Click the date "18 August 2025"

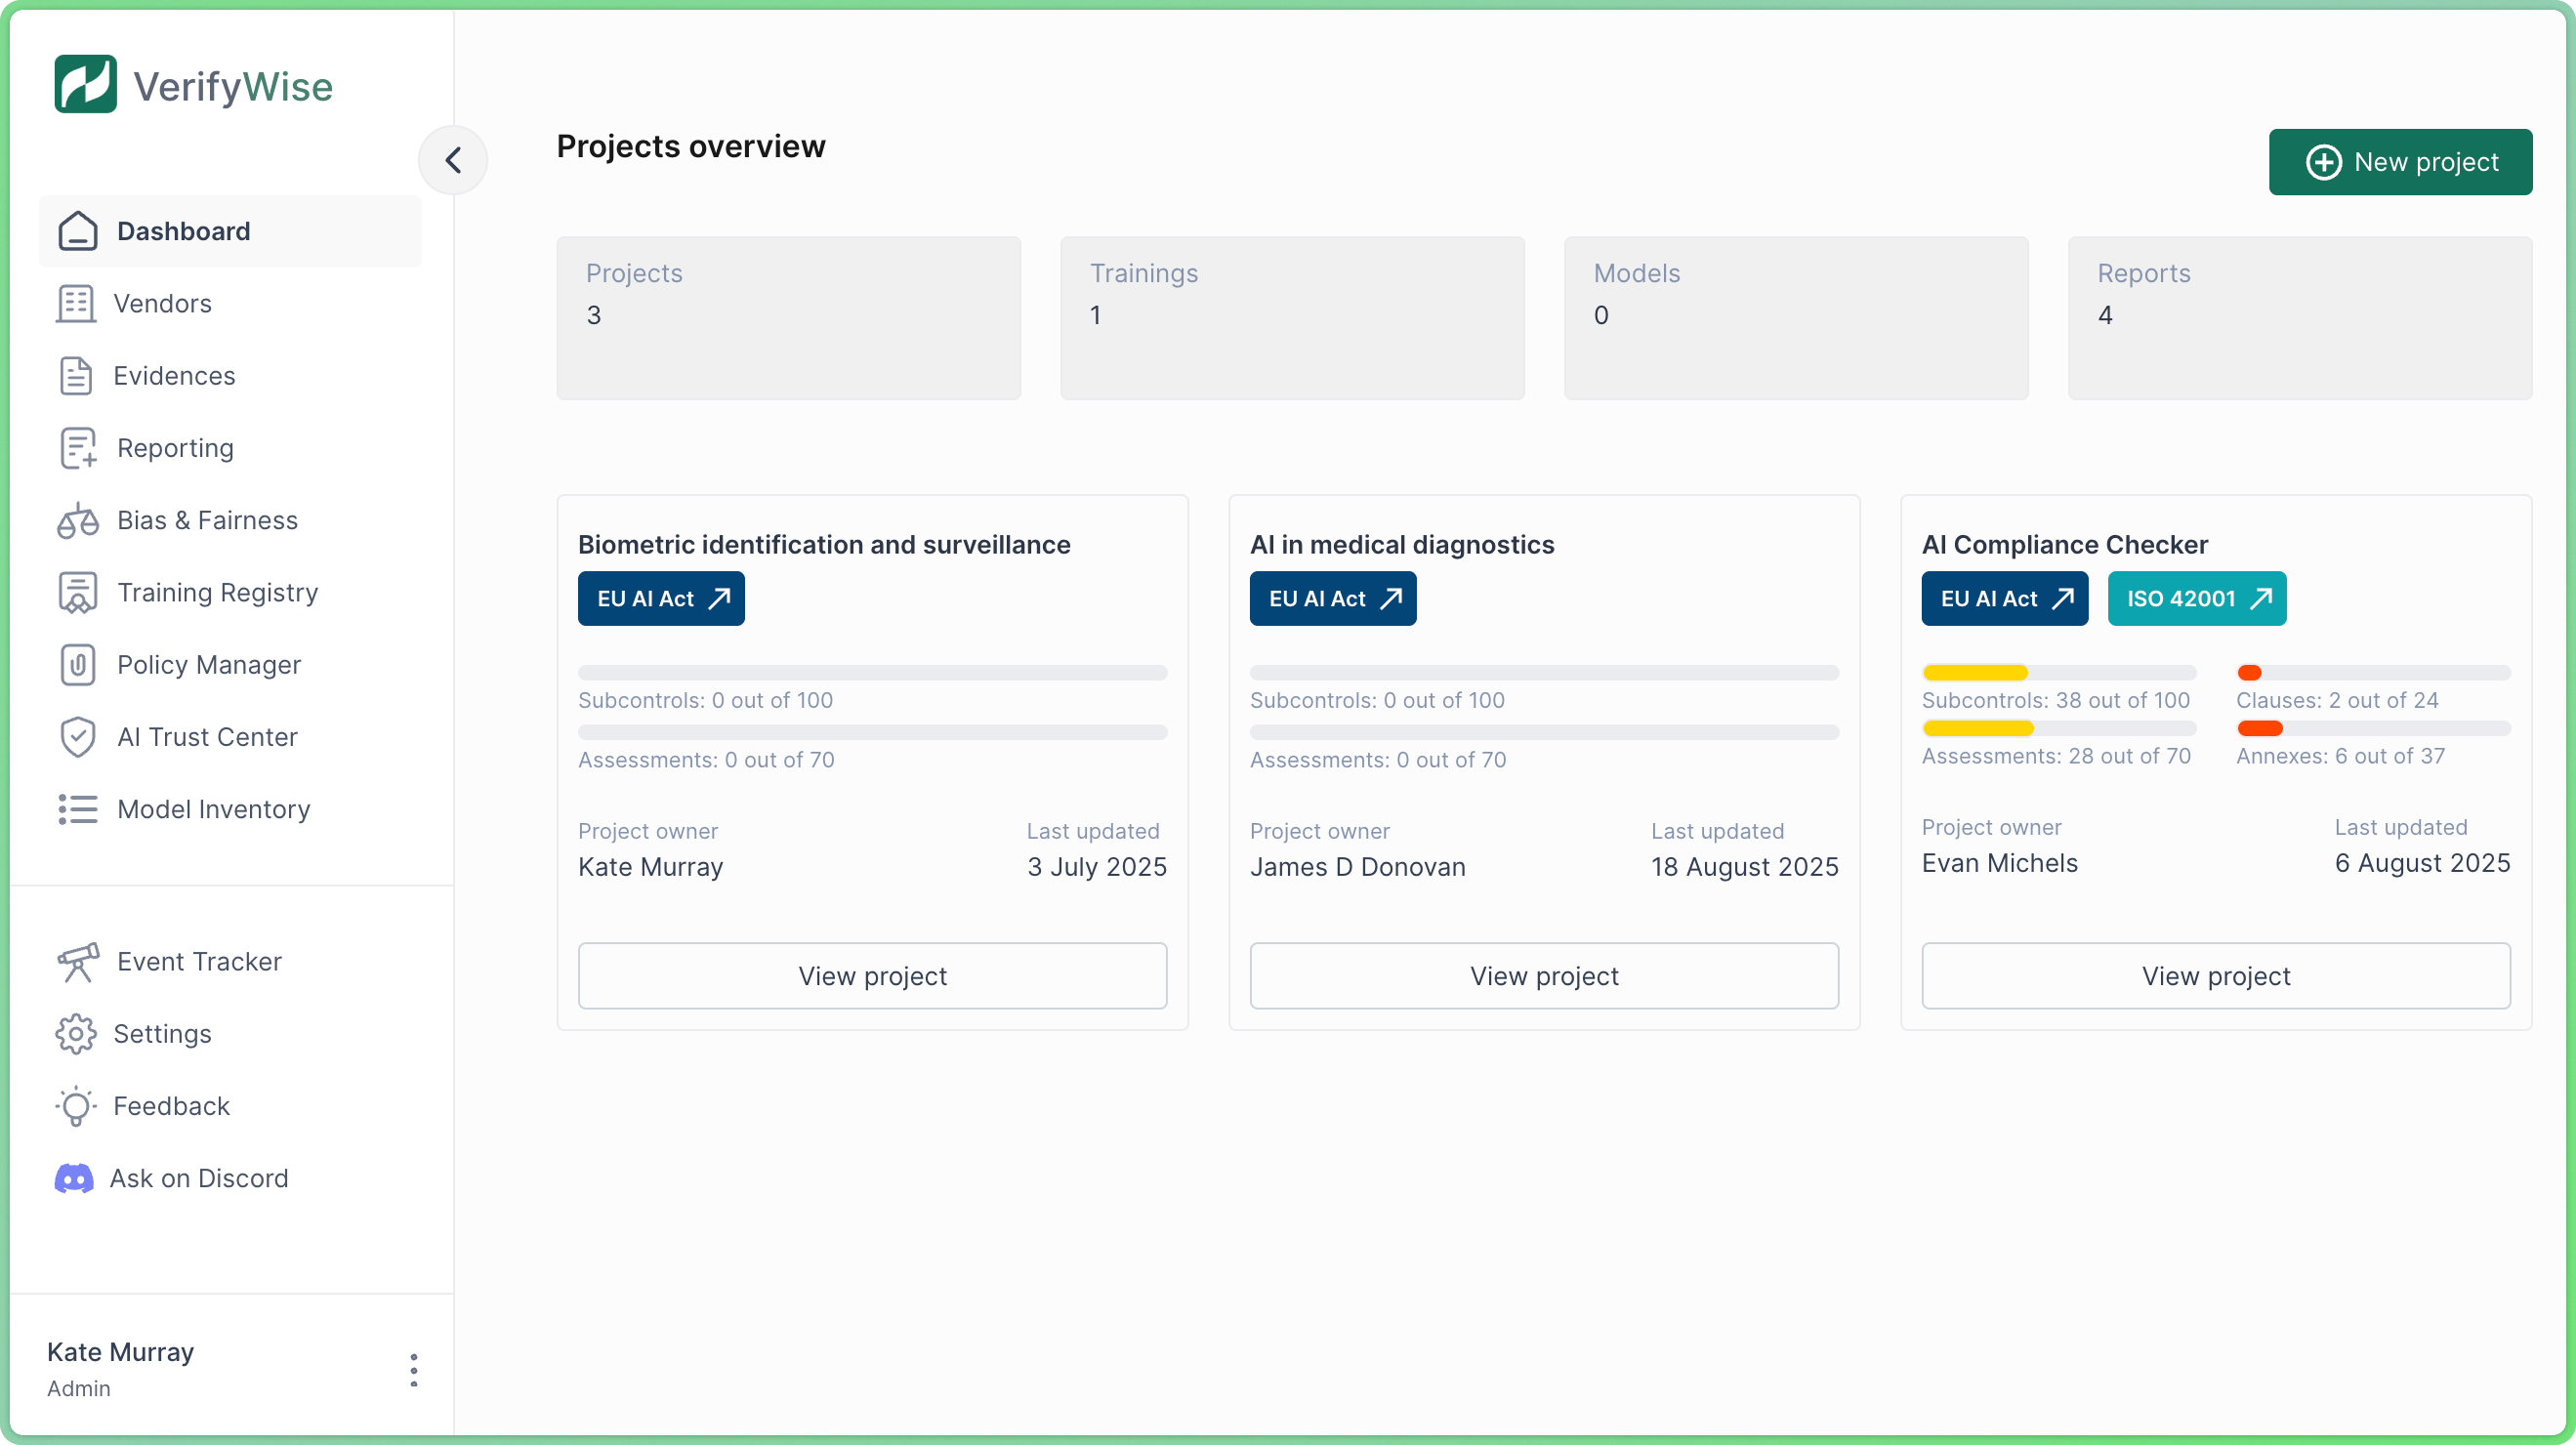coord(1745,866)
